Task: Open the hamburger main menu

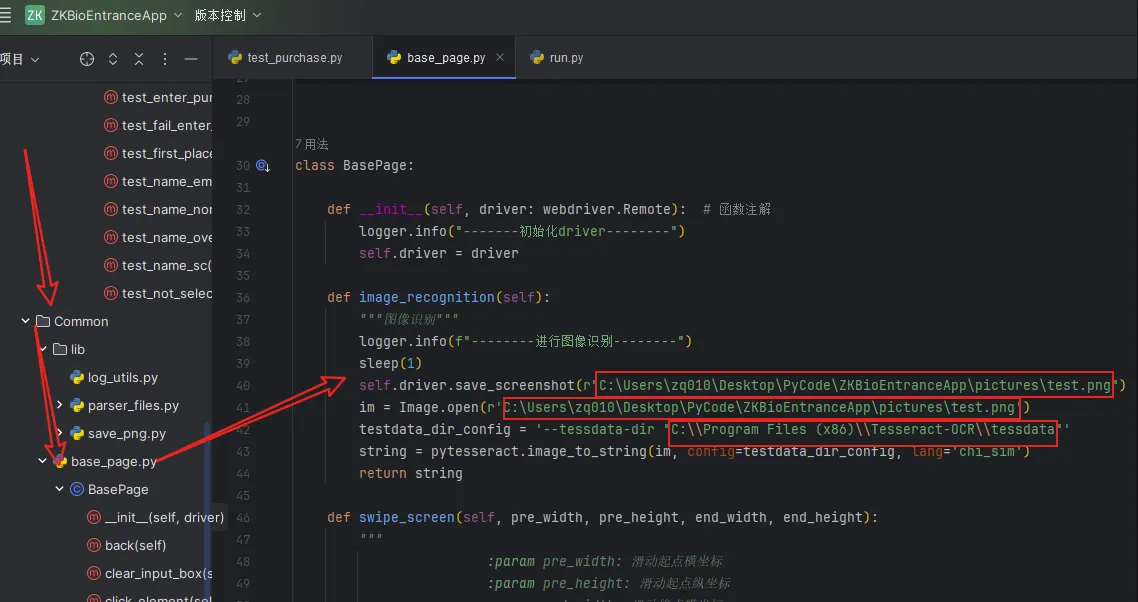Action: click(7, 15)
